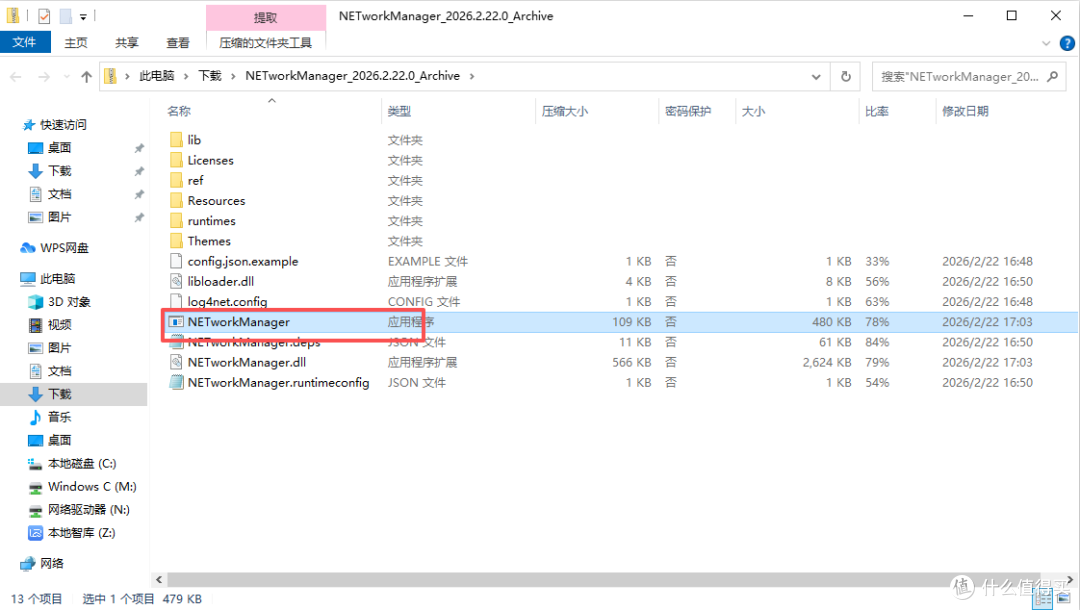Switch to the 共享 ribbon tab
This screenshot has height=610, width=1080.
point(127,43)
